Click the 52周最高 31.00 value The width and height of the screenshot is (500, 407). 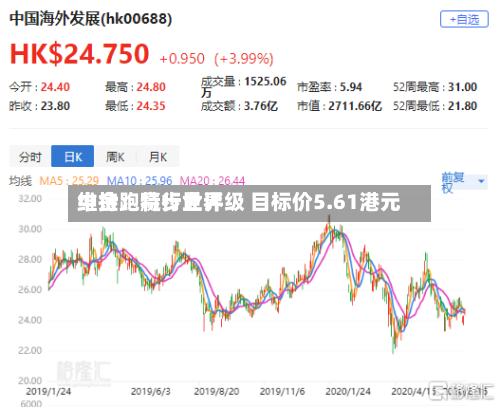(x=435, y=87)
